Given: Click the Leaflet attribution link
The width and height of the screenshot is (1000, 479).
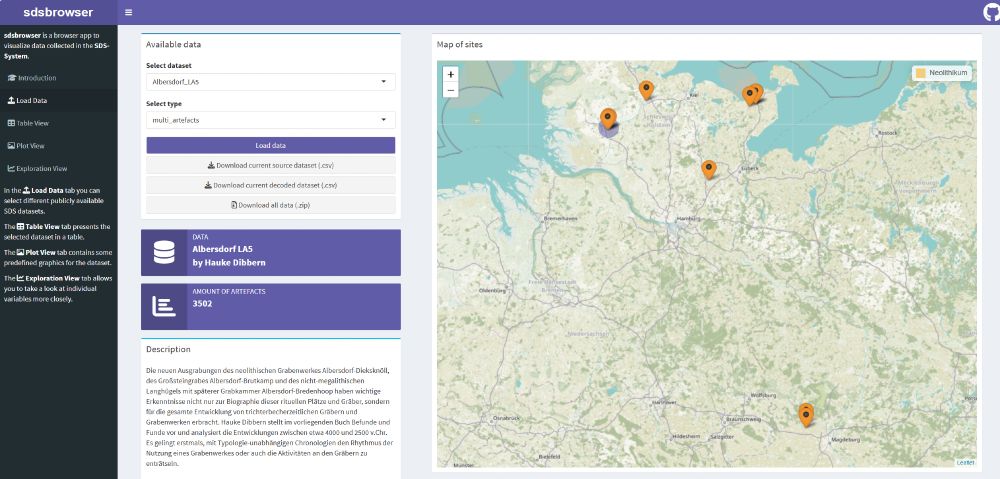Looking at the screenshot, I should pos(965,462).
